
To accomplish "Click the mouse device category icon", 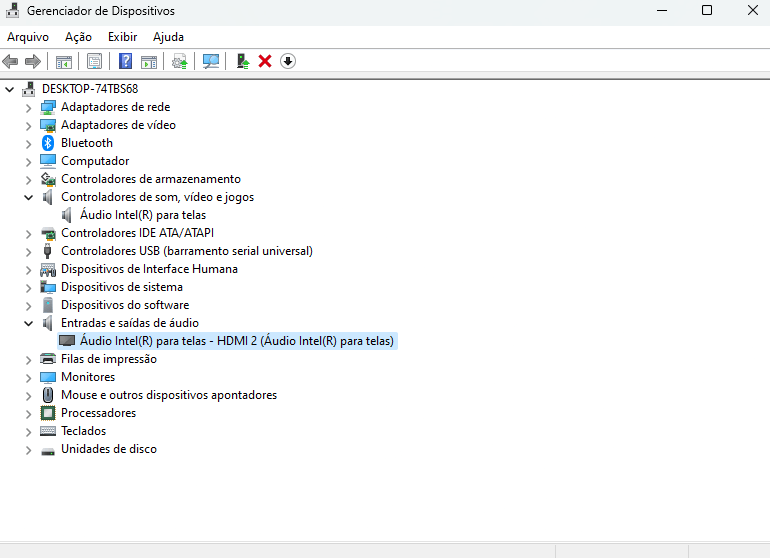I will point(48,395).
